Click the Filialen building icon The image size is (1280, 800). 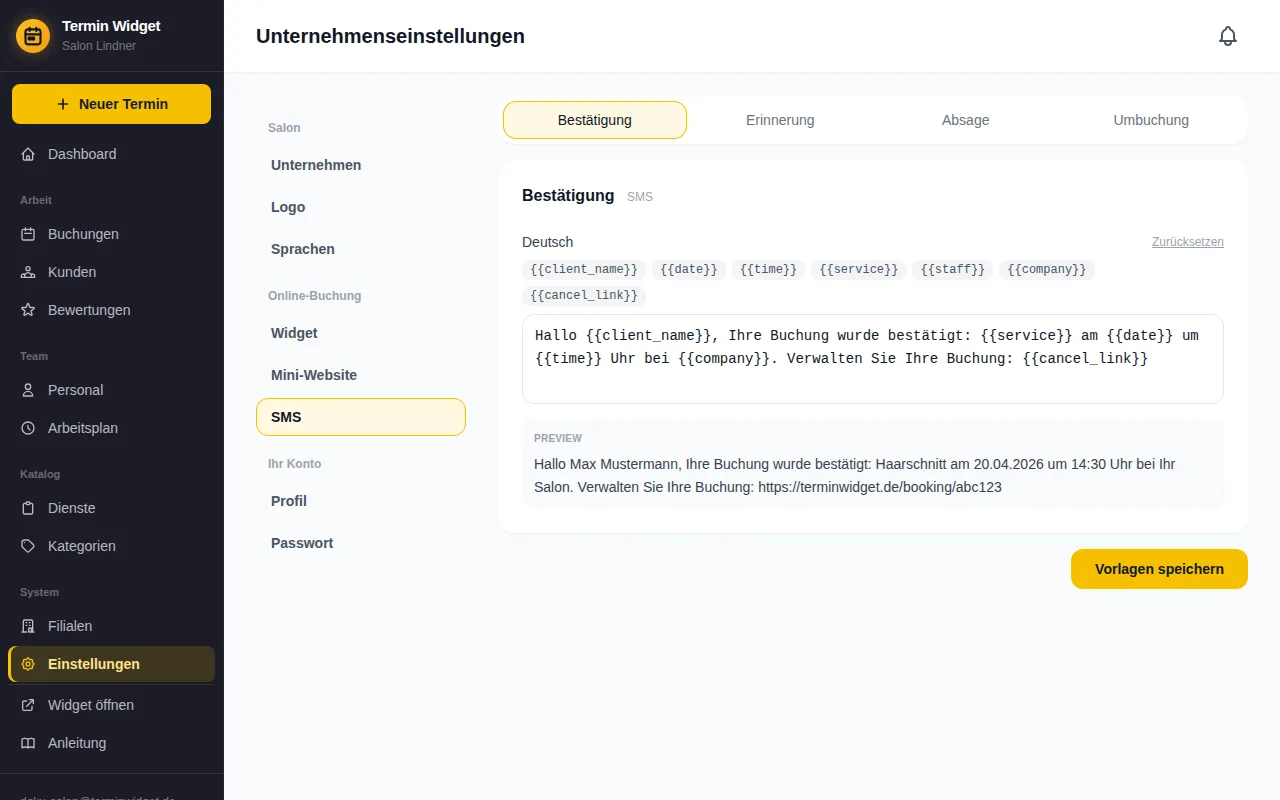pyautogui.click(x=28, y=626)
